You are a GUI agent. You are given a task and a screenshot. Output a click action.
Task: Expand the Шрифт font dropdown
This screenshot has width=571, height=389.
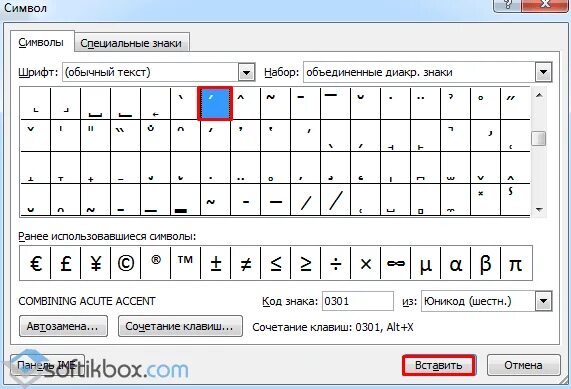coord(247,72)
